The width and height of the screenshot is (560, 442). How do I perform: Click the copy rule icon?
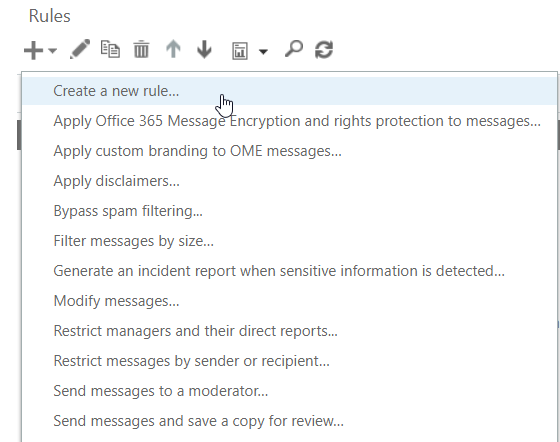pos(110,49)
